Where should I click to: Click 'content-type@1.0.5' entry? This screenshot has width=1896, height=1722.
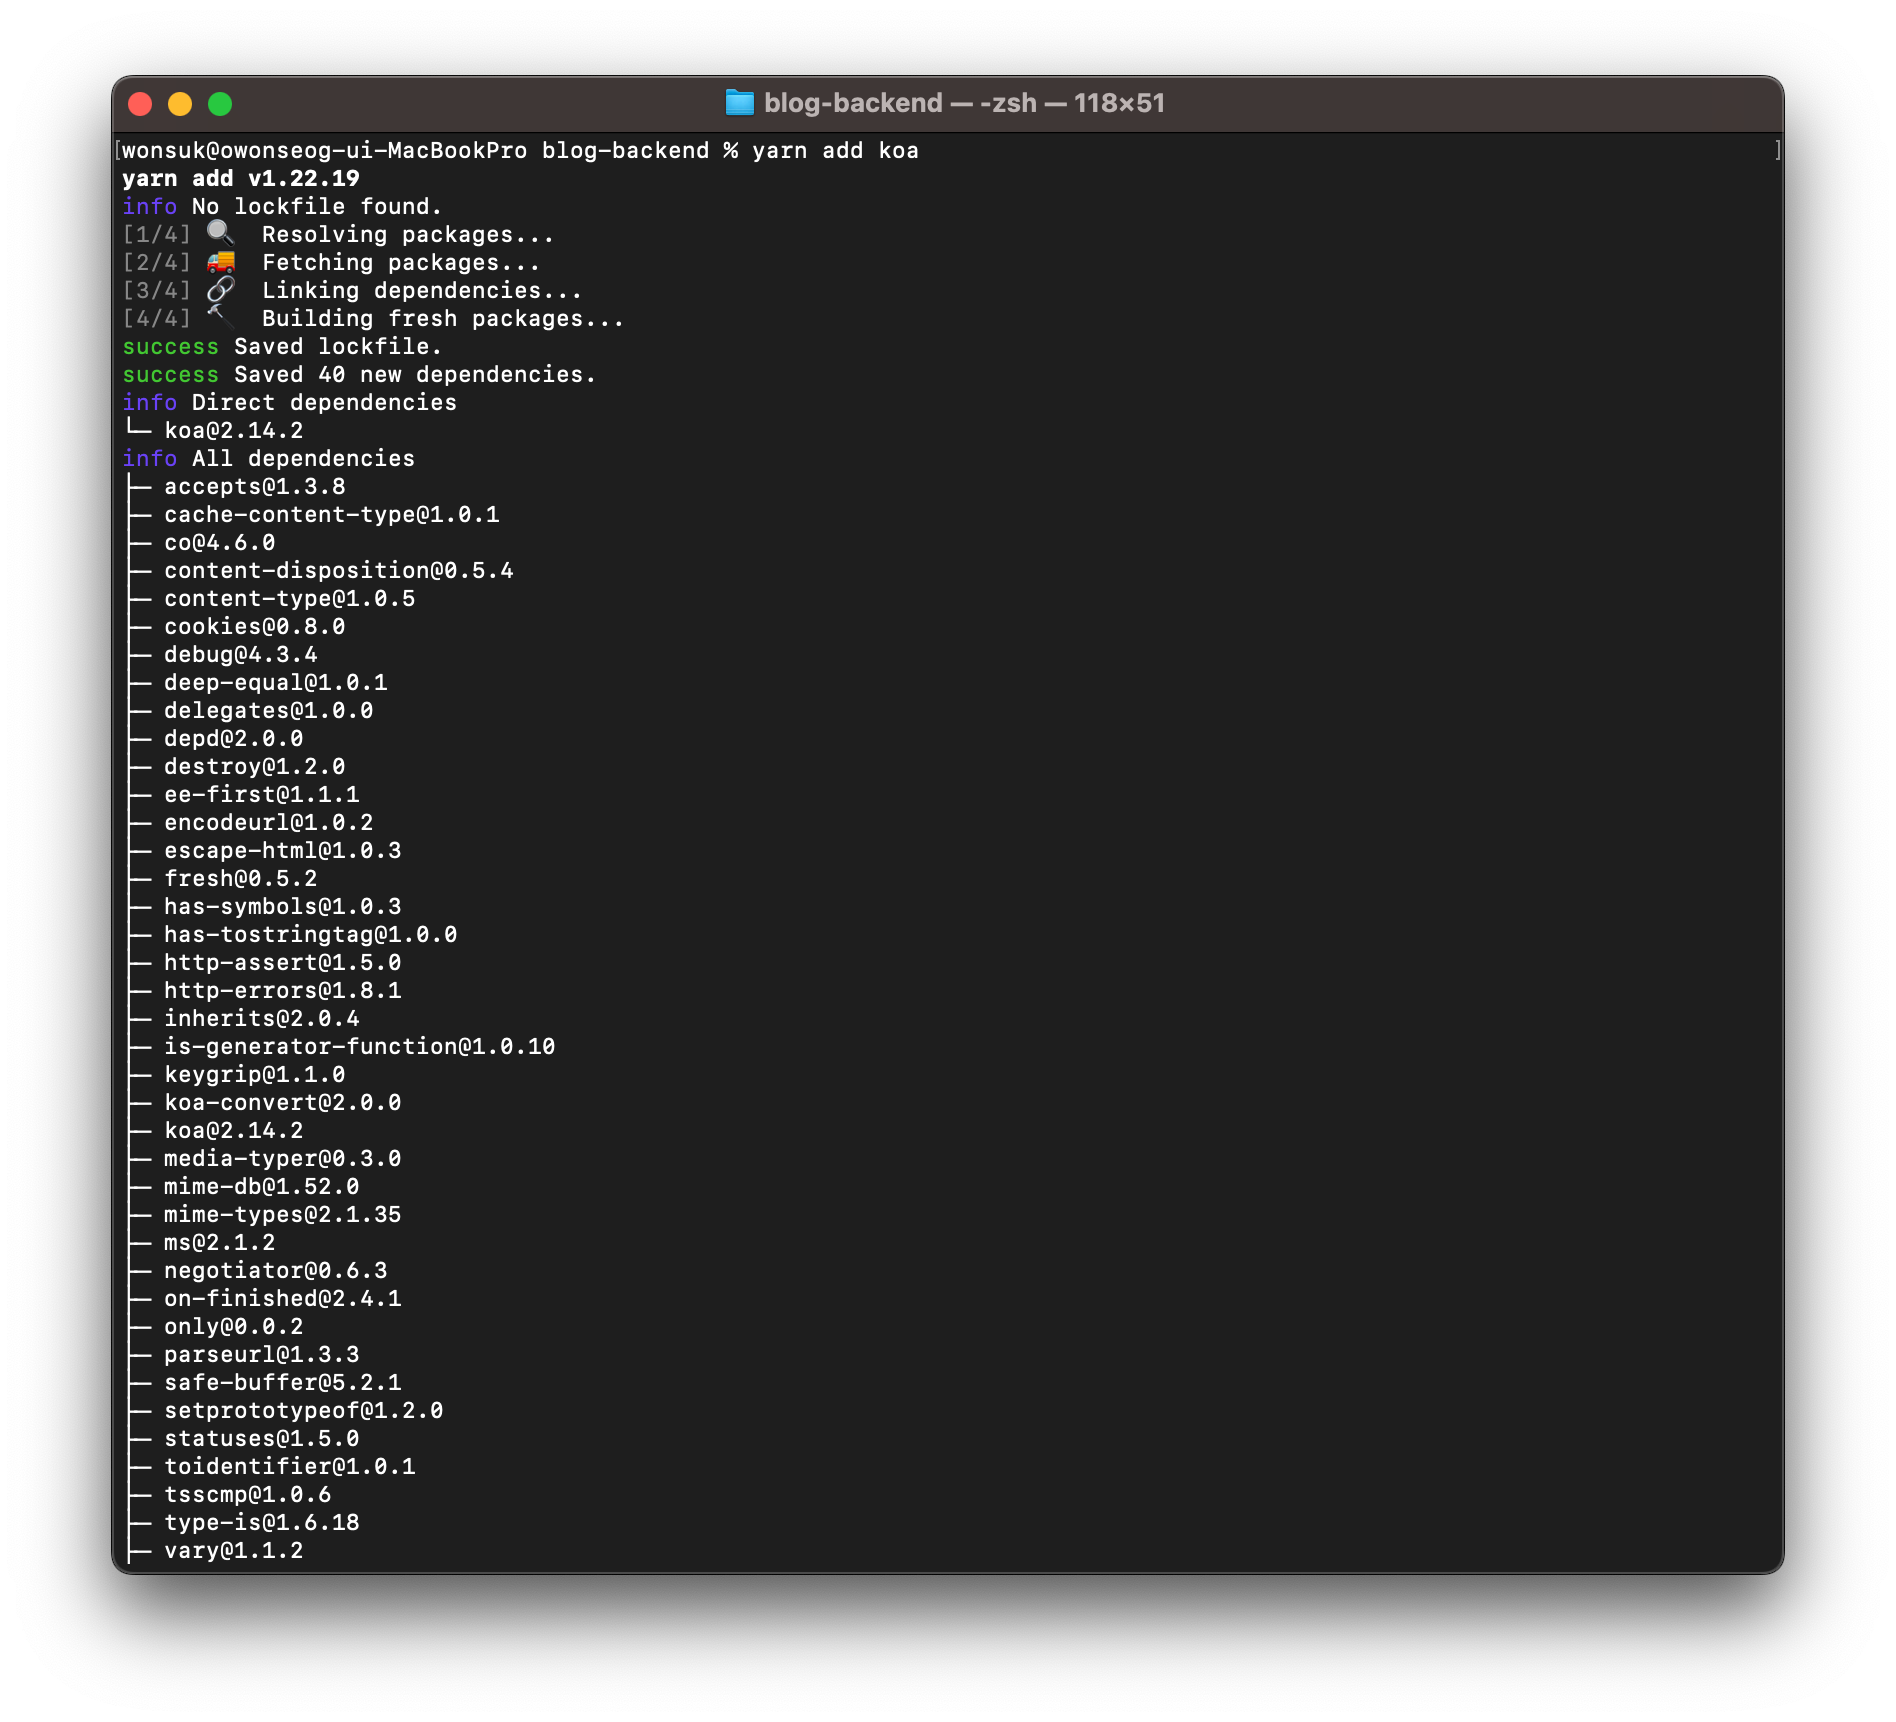pos(290,599)
